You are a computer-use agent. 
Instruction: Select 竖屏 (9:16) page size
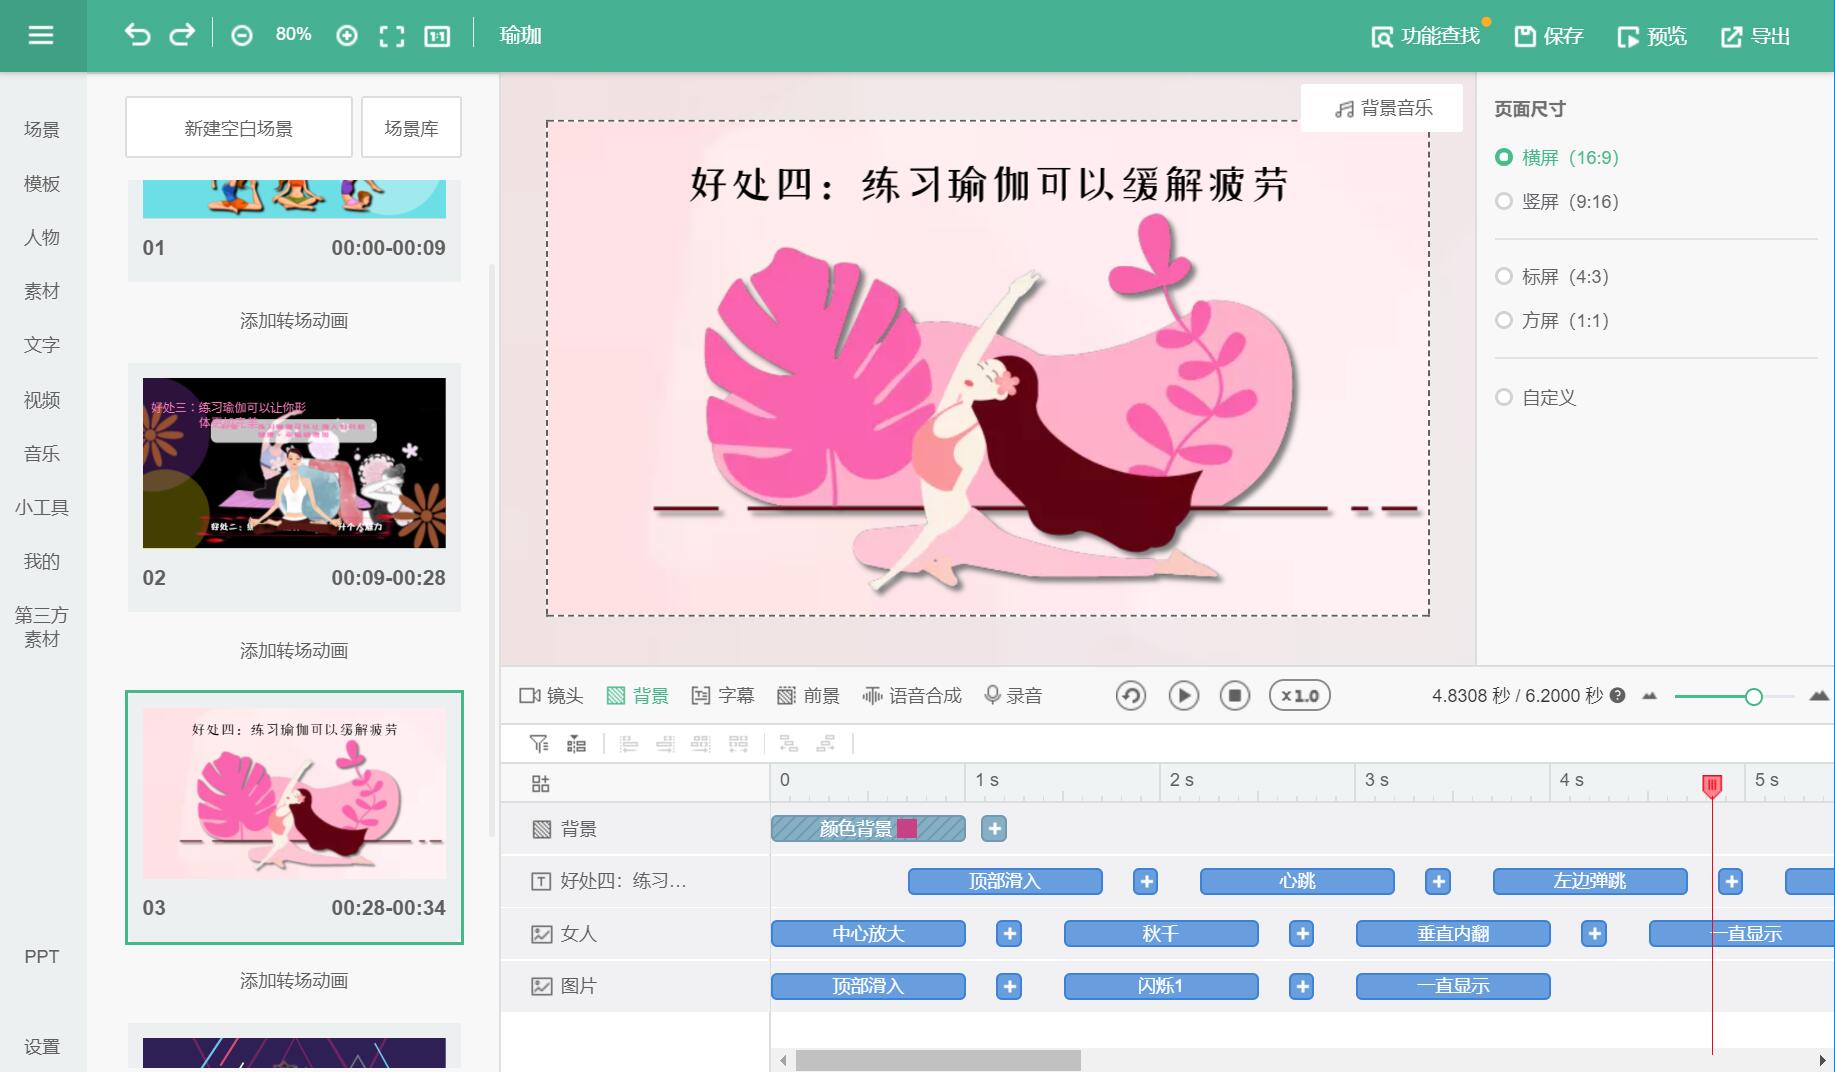(x=1557, y=201)
